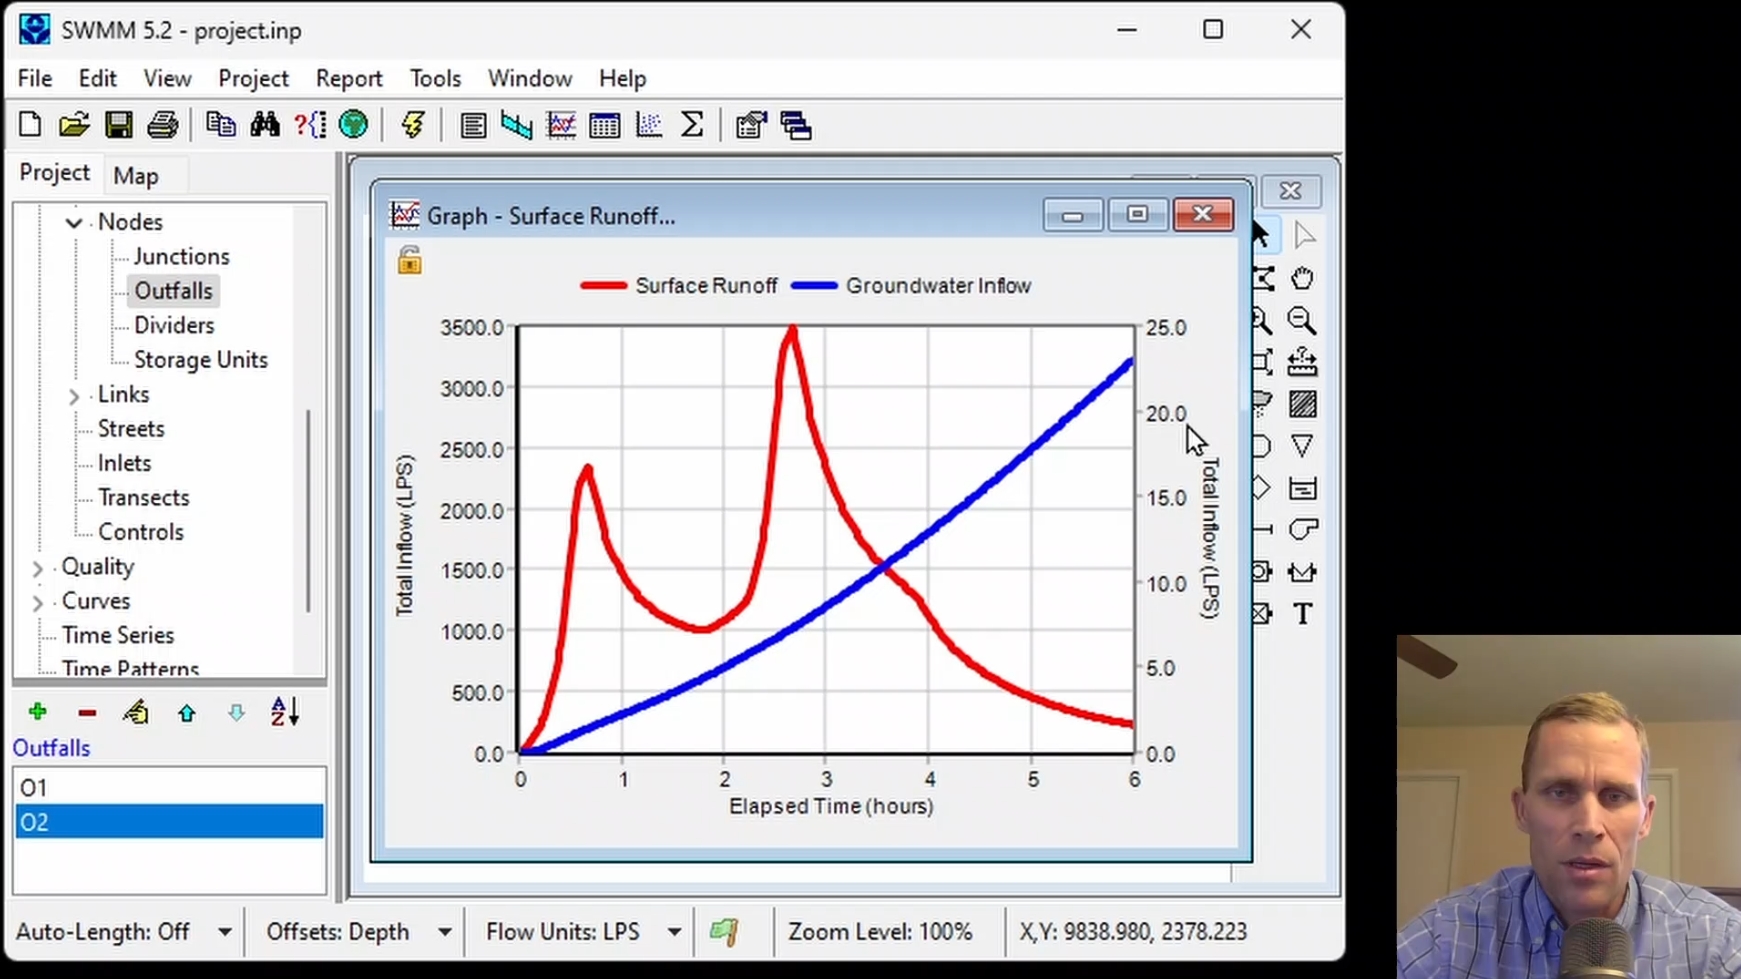Select the Add Text label tool
Screen dimensions: 1741x979
tap(1302, 614)
